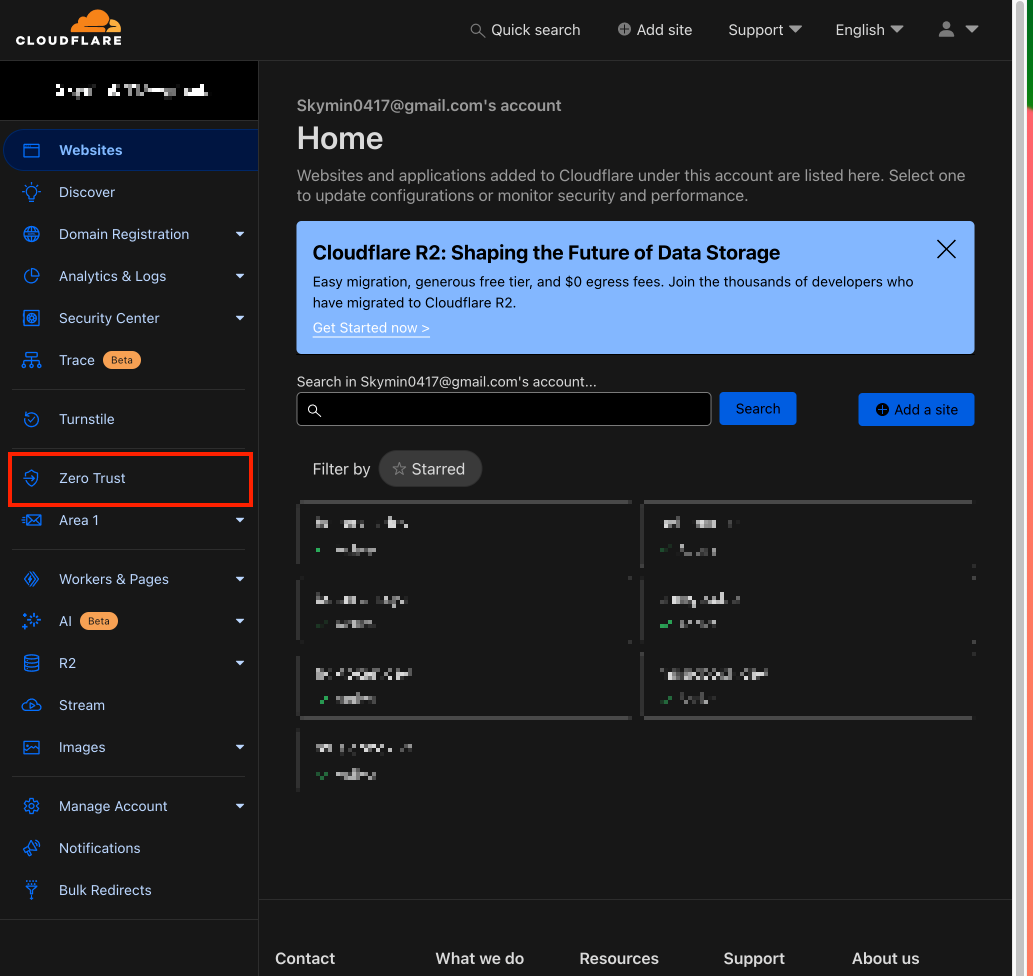Click the AI sparkle icon
The height and width of the screenshot is (976, 1033).
[x=32, y=621]
